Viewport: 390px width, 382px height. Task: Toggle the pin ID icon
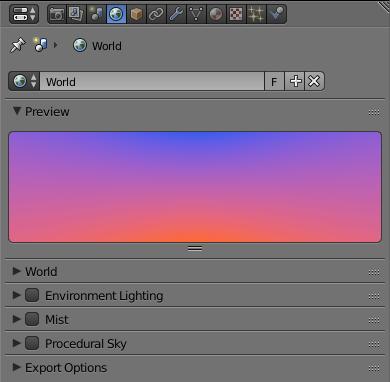pos(18,45)
